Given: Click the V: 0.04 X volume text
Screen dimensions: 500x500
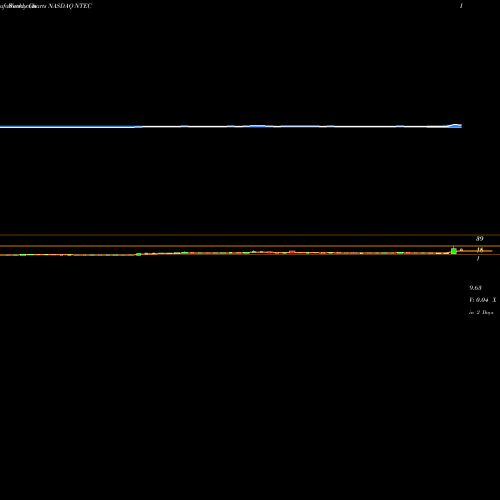Looking at the screenshot, I should click(483, 300).
